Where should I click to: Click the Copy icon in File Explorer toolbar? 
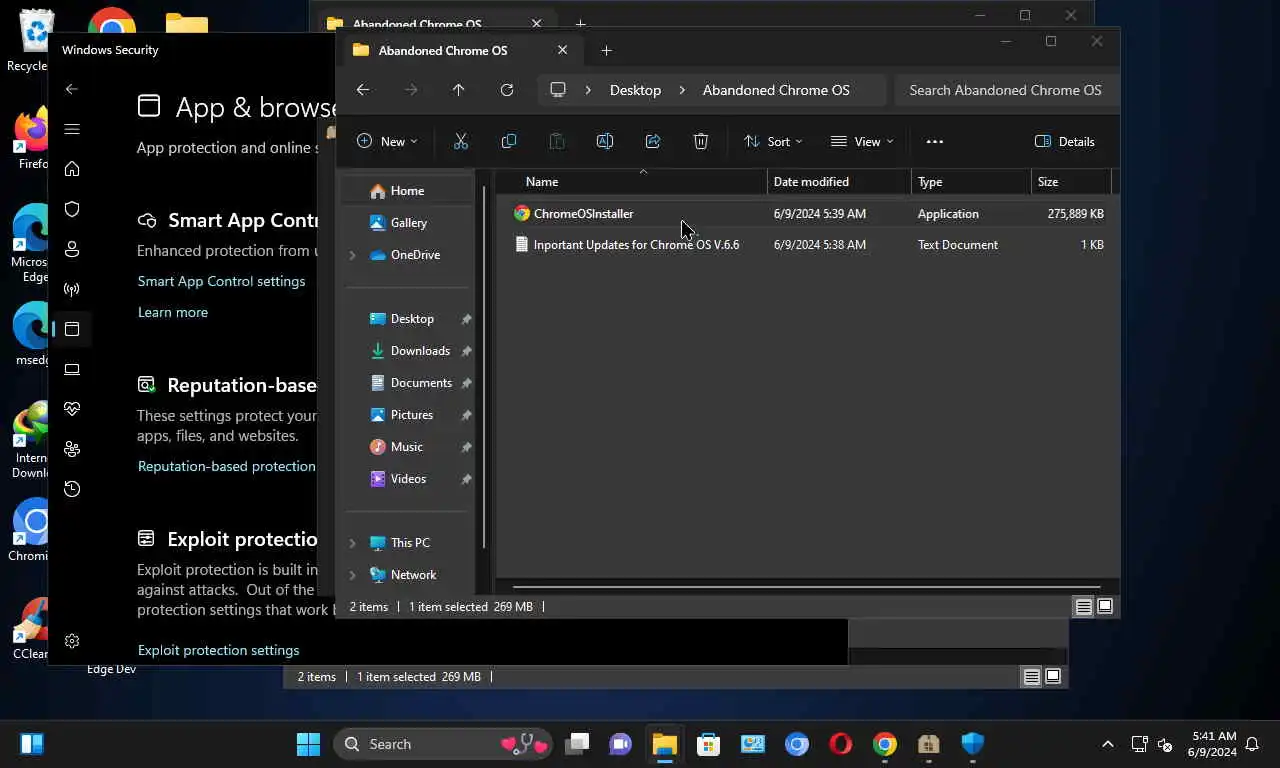point(509,141)
